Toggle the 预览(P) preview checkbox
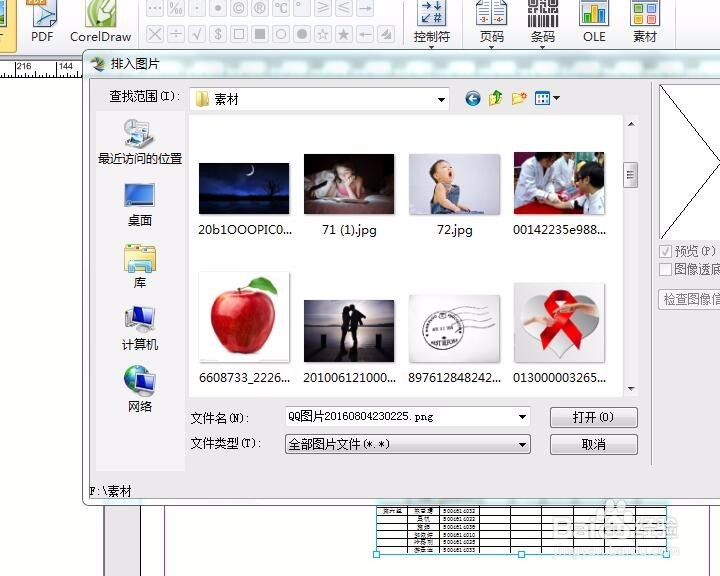The height and width of the screenshot is (576, 720). pos(665,251)
